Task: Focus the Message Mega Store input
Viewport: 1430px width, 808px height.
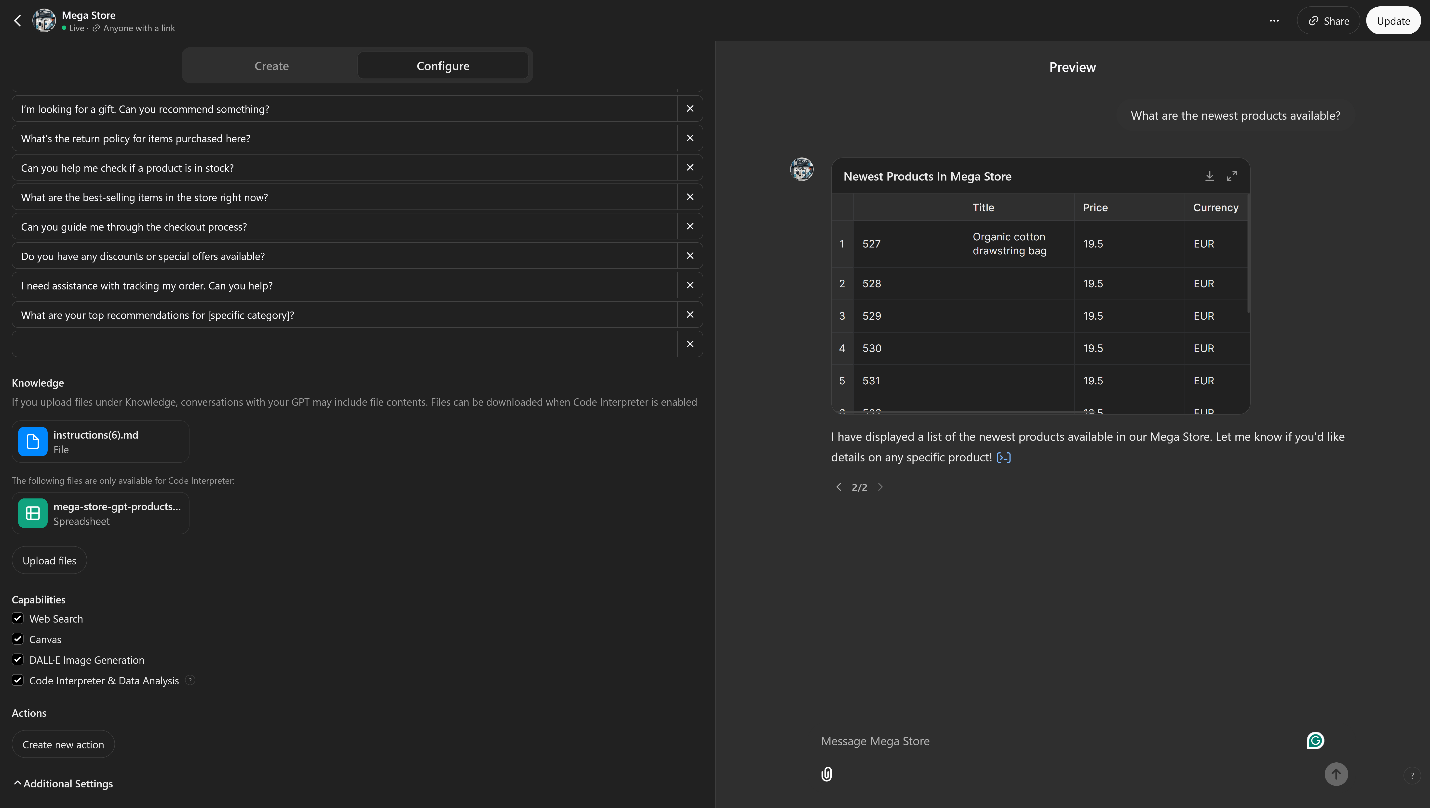Action: [1060, 741]
